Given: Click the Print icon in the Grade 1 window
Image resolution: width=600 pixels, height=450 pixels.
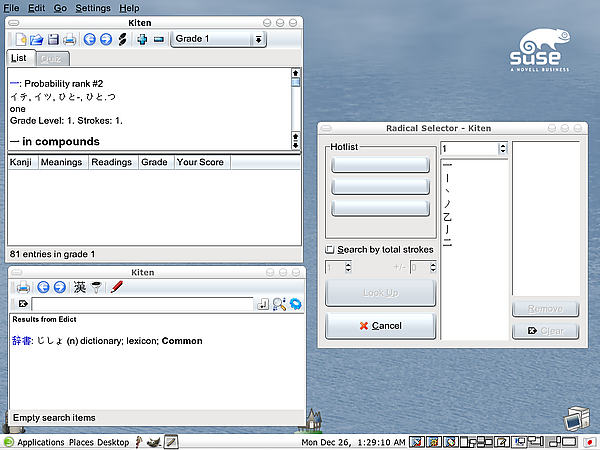Looking at the screenshot, I should pos(70,39).
